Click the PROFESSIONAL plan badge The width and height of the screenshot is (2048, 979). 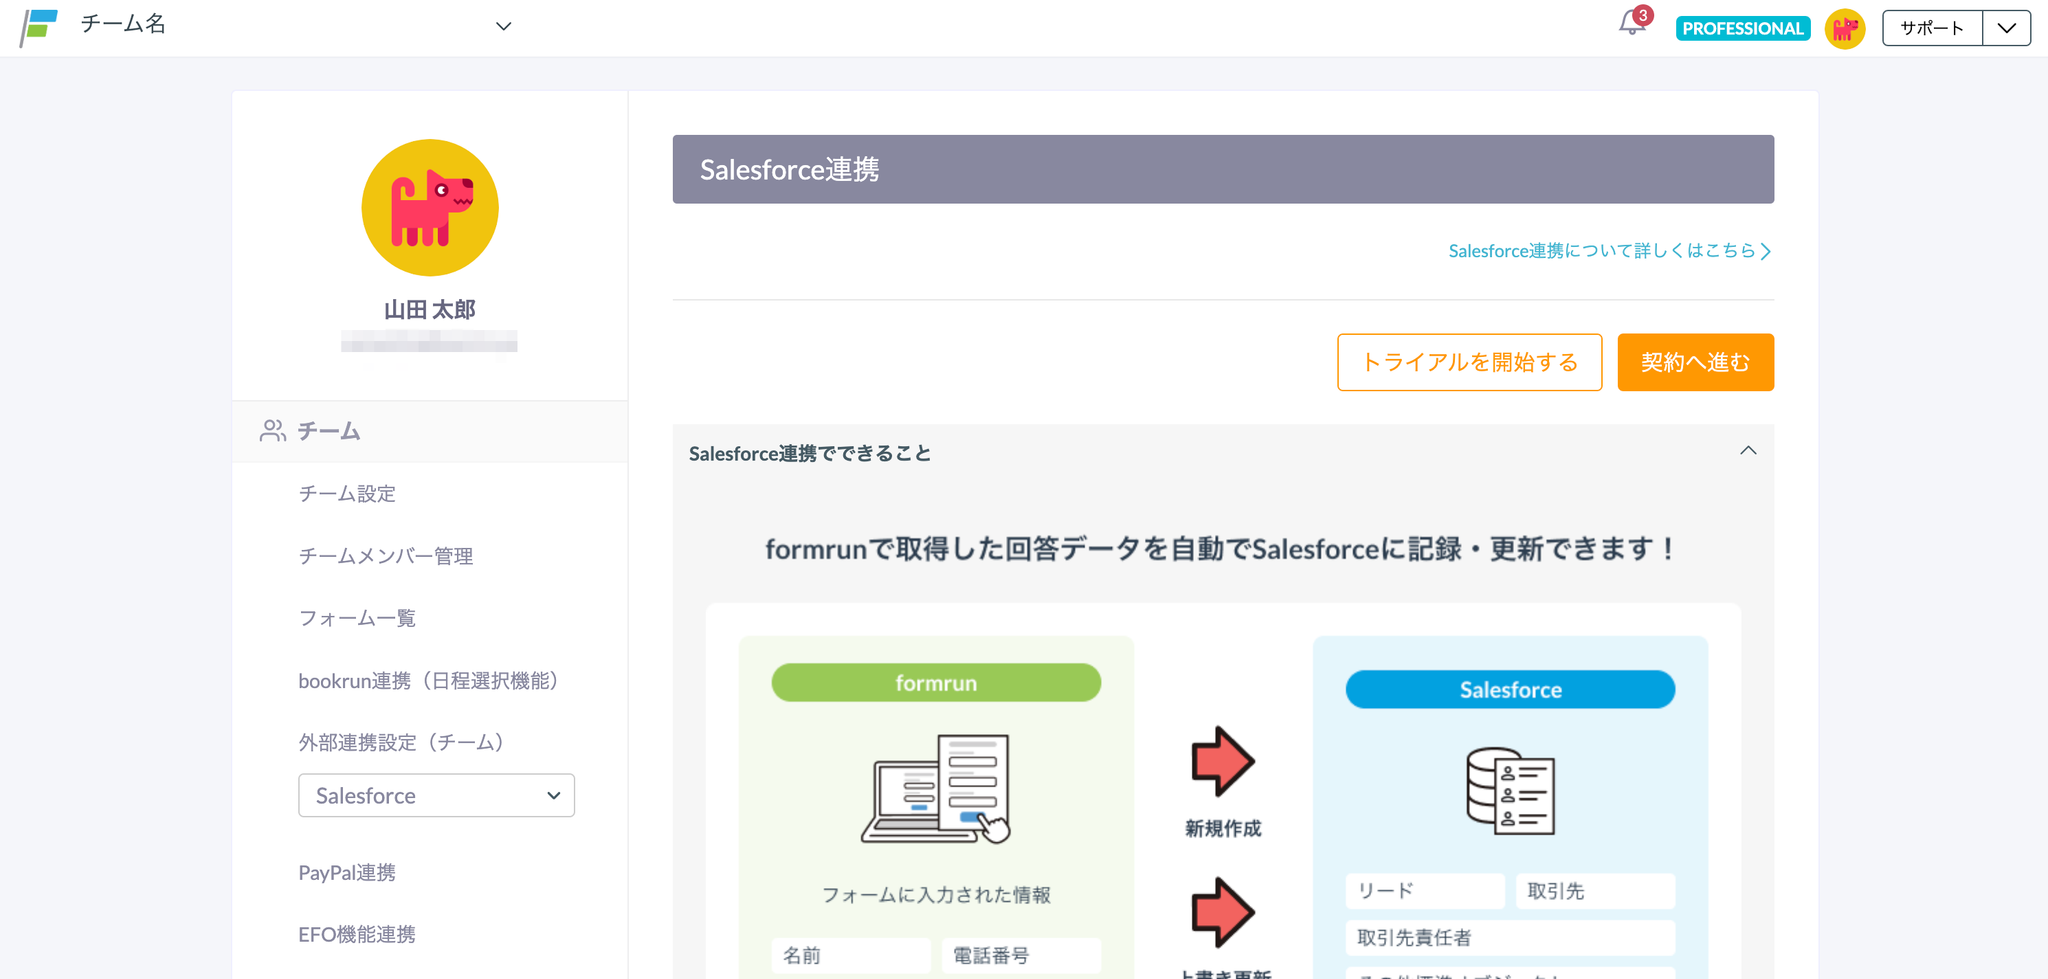[x=1742, y=28]
